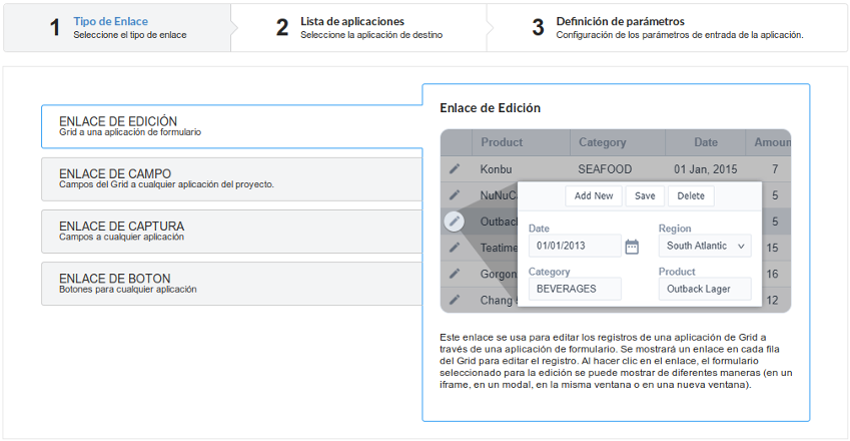
Task: Go to step 2 Lista de aplicaciones
Action: tap(358, 27)
